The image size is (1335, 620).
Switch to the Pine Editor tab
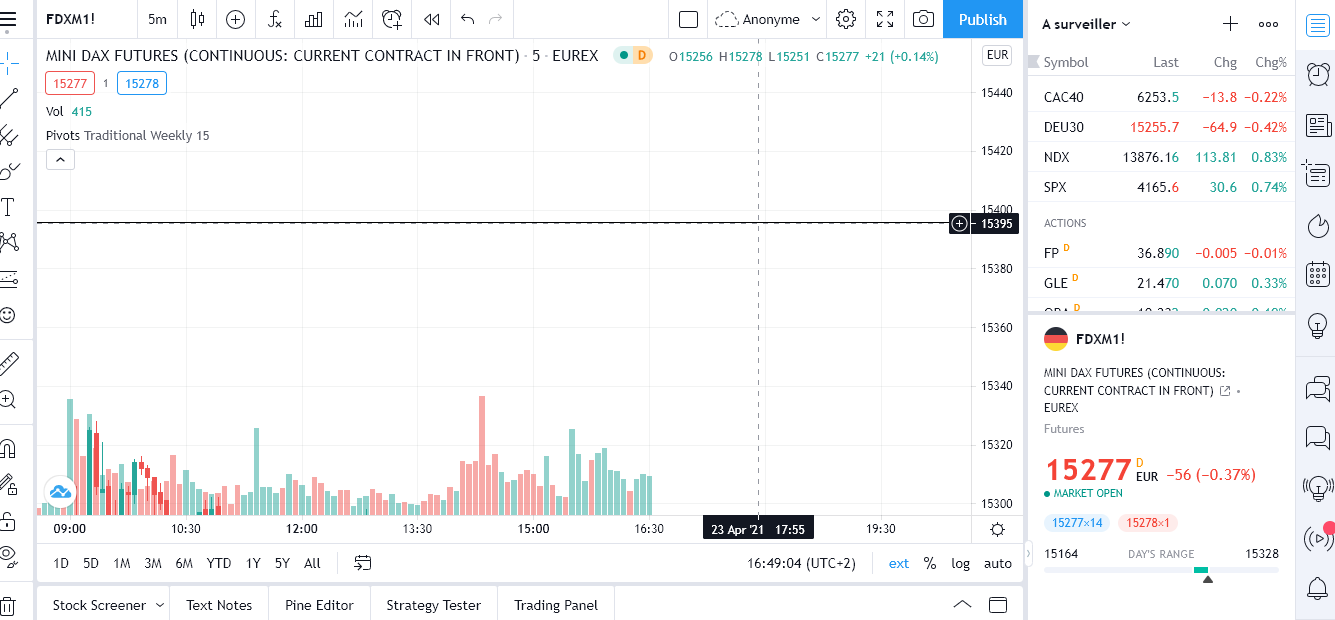point(319,605)
